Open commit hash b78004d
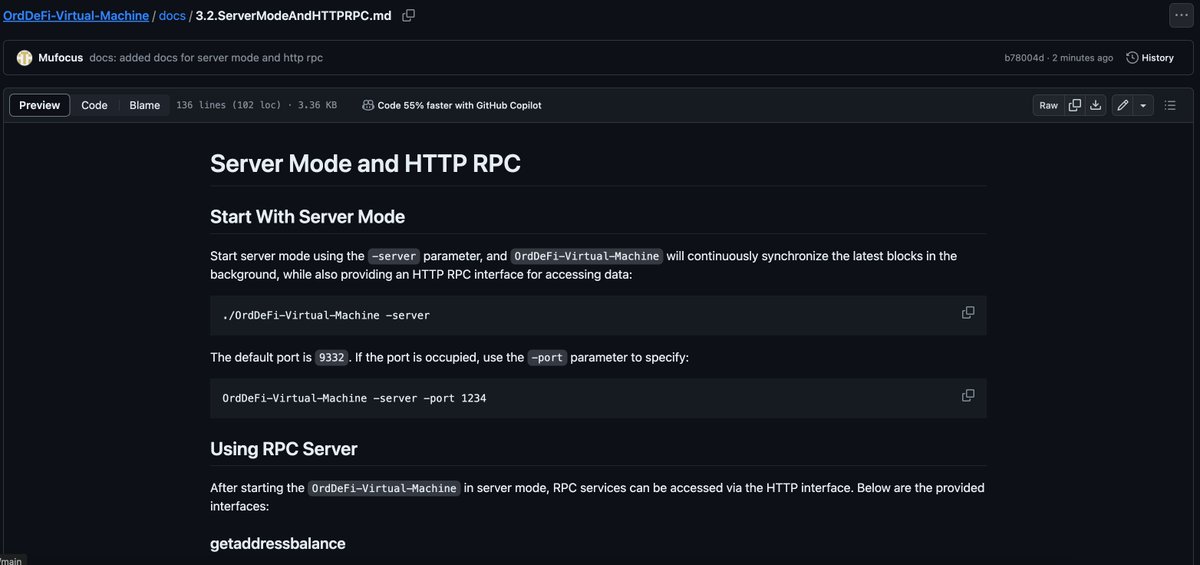The width and height of the screenshot is (1200, 565). pos(1024,58)
